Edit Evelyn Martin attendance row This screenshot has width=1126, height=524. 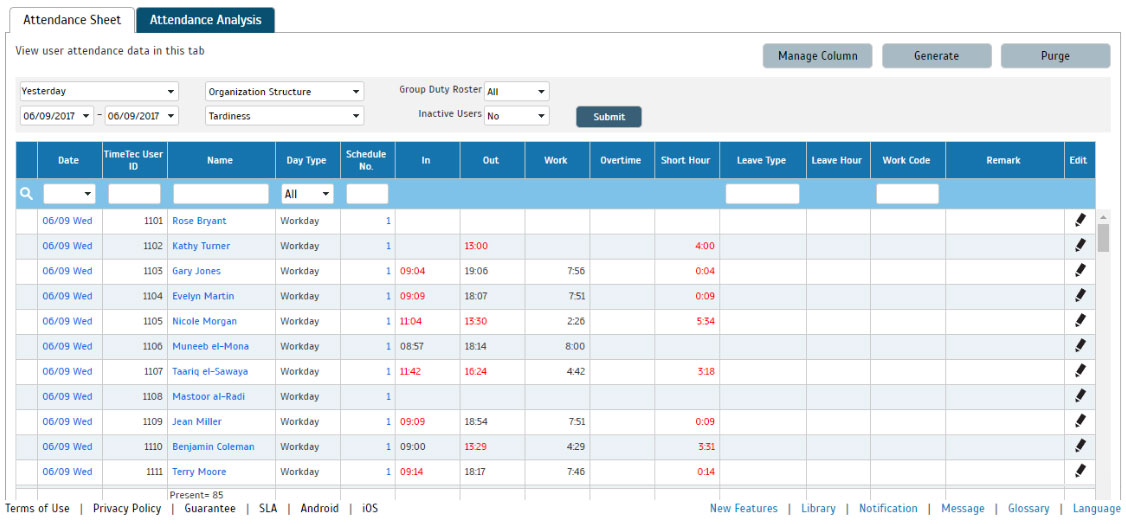(x=1080, y=296)
